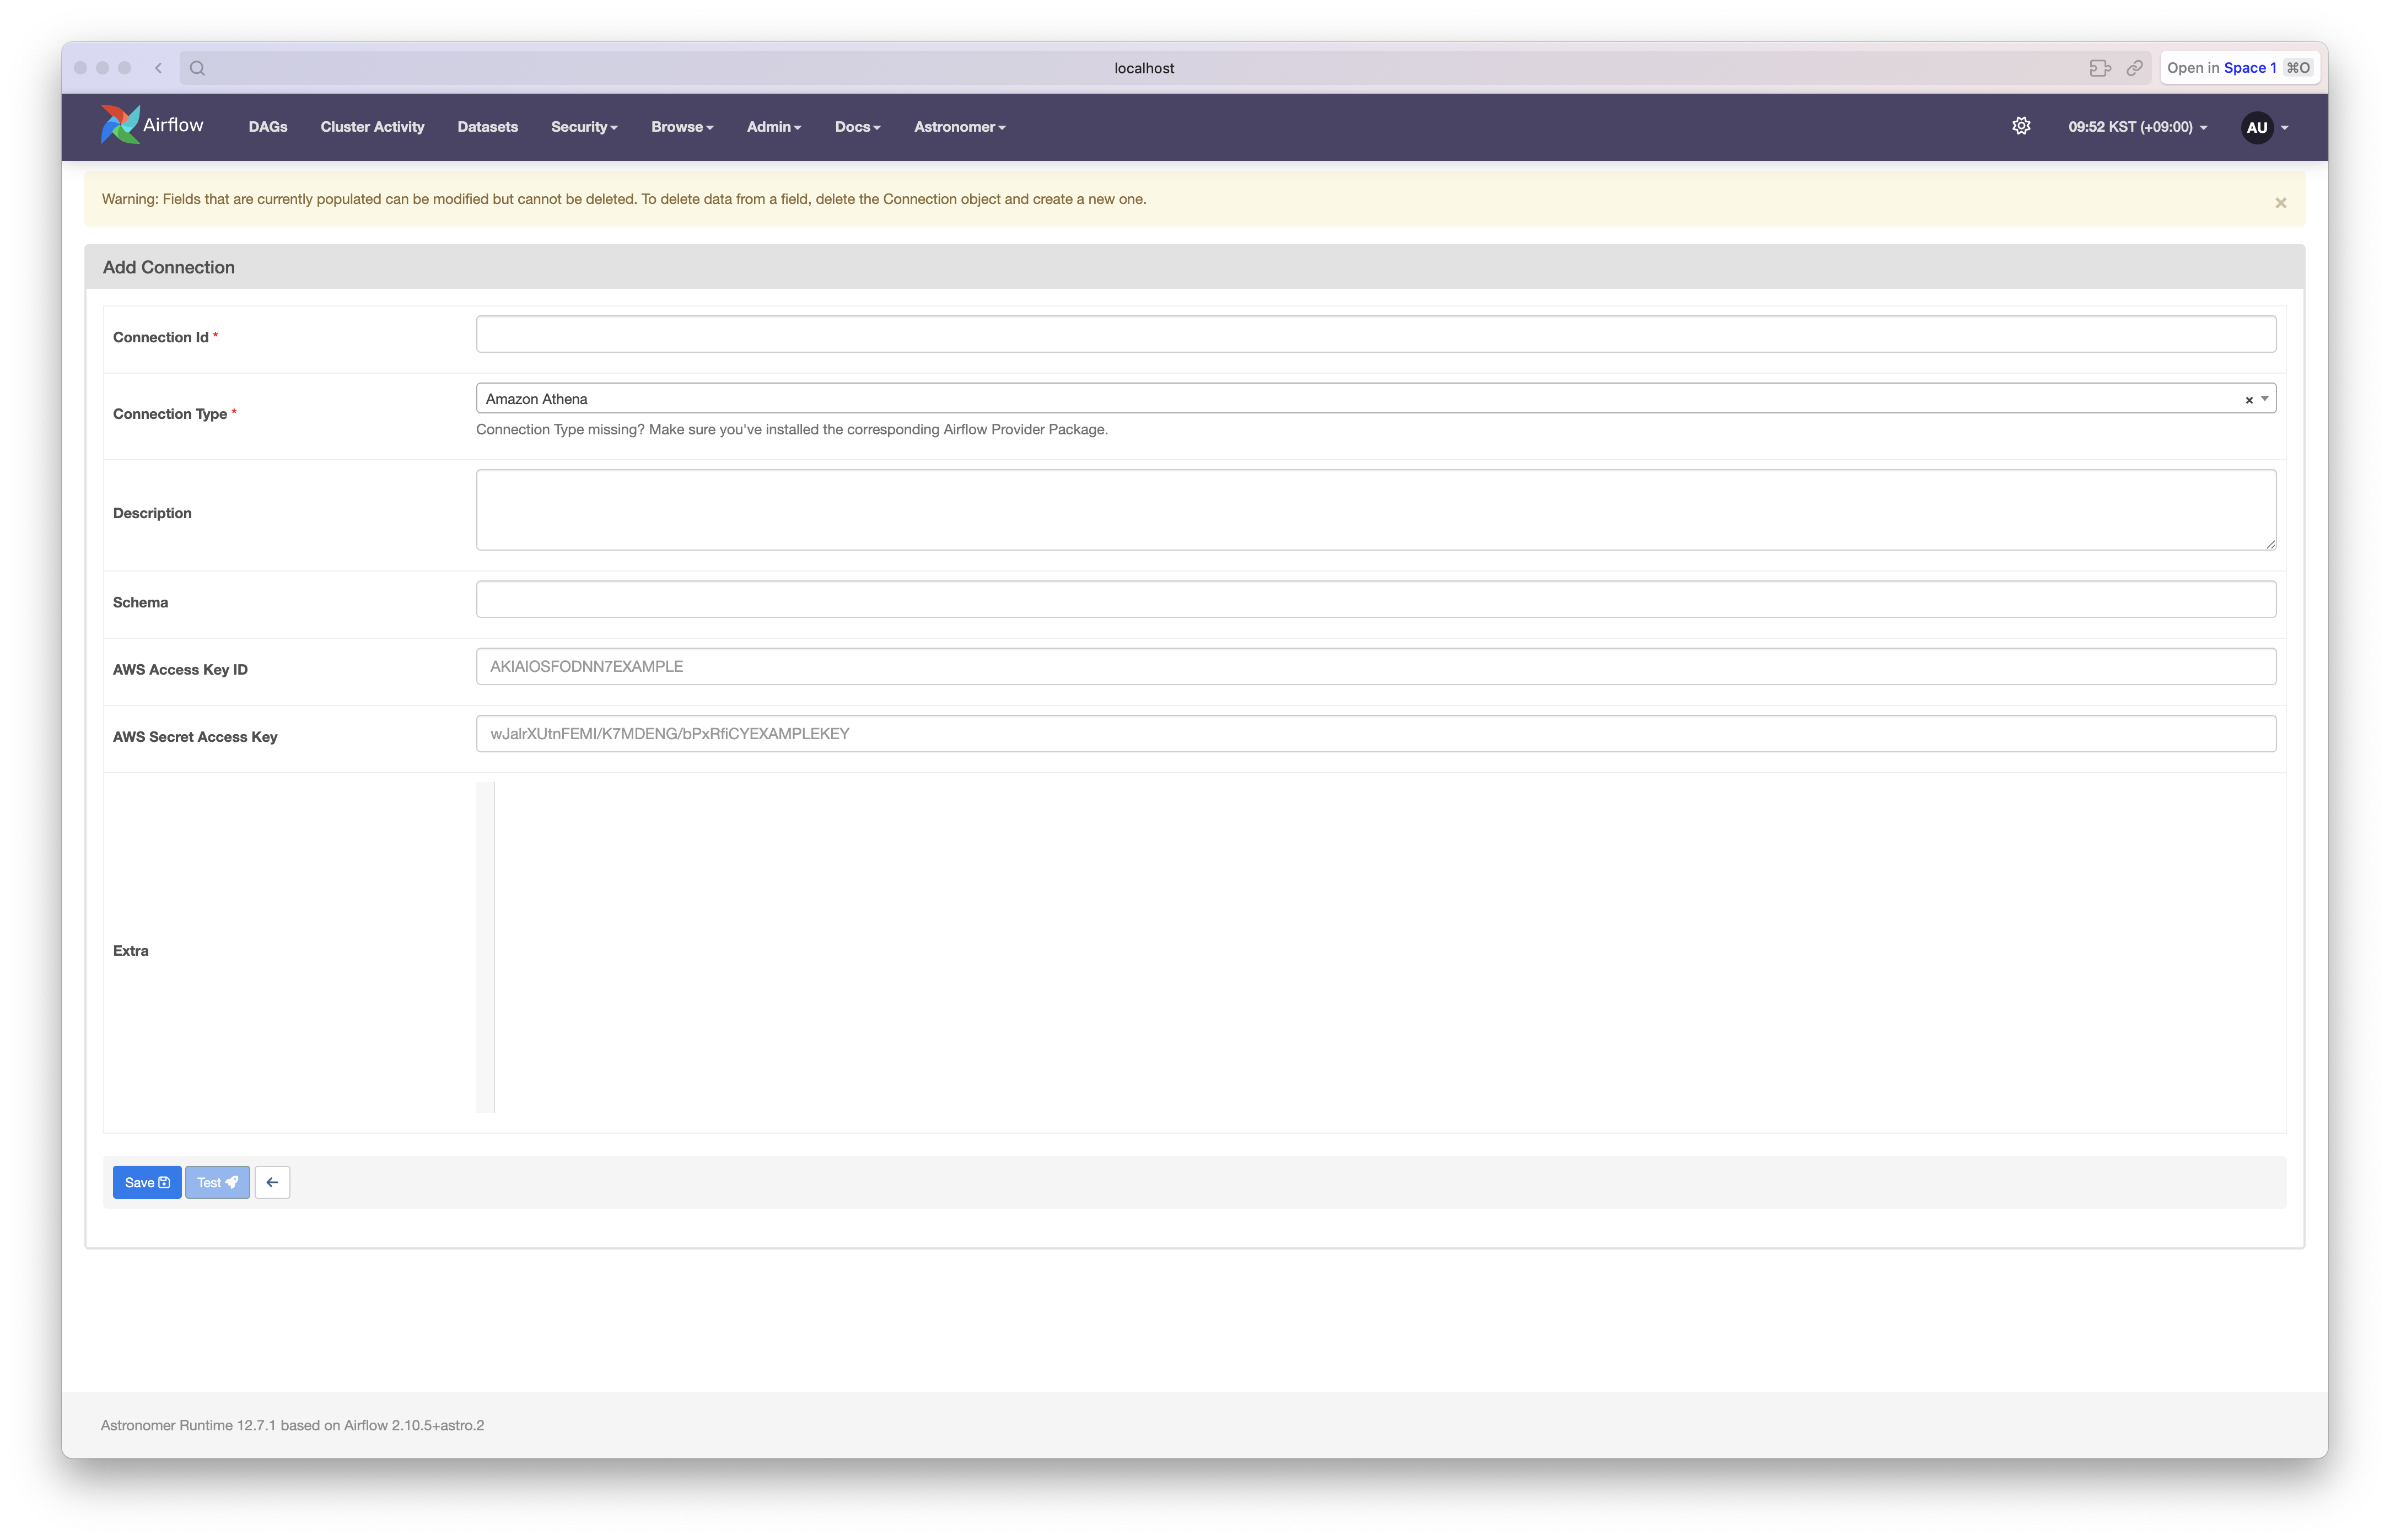Click the 'Connection Type missing?' help text
2390x1540 pixels.
click(792, 430)
